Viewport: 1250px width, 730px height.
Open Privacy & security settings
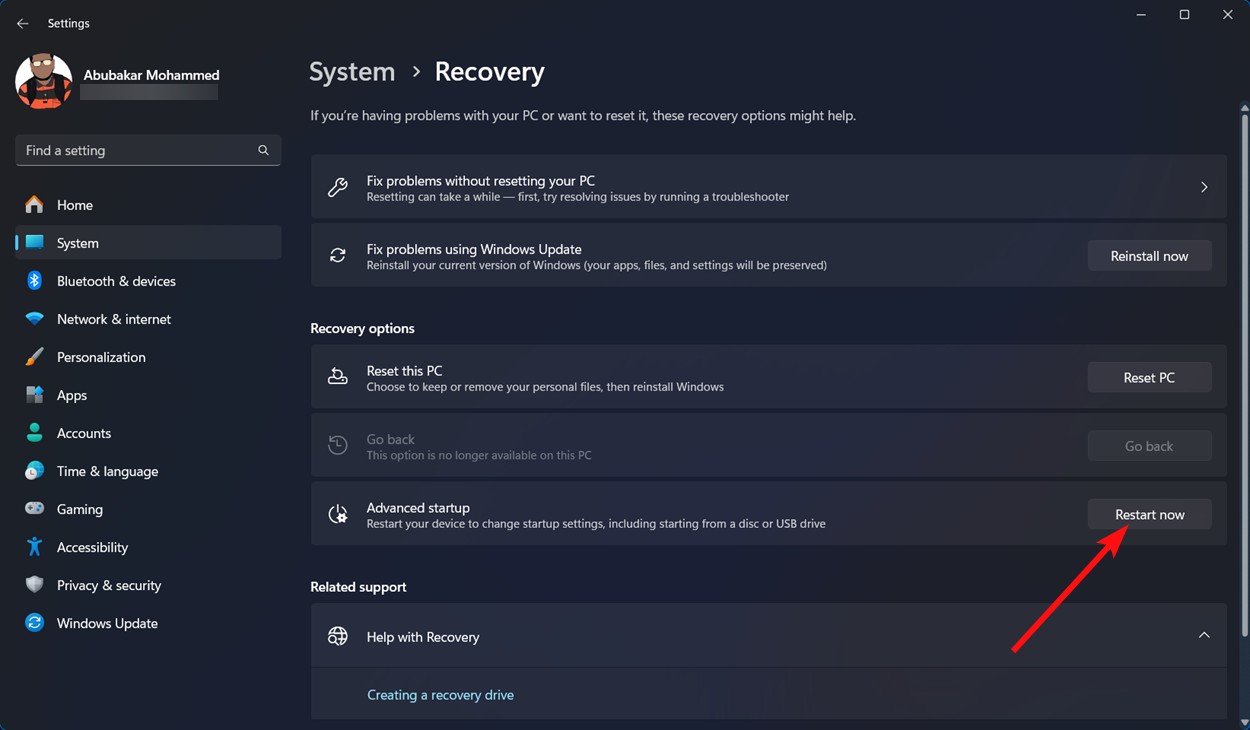point(110,585)
